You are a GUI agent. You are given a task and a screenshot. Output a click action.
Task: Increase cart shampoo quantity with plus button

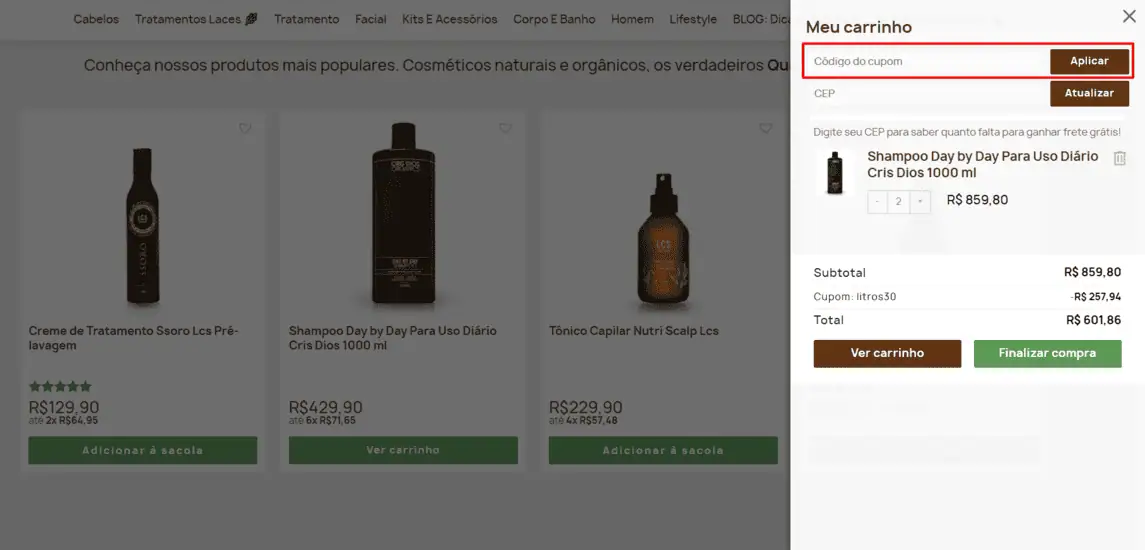[x=921, y=201]
